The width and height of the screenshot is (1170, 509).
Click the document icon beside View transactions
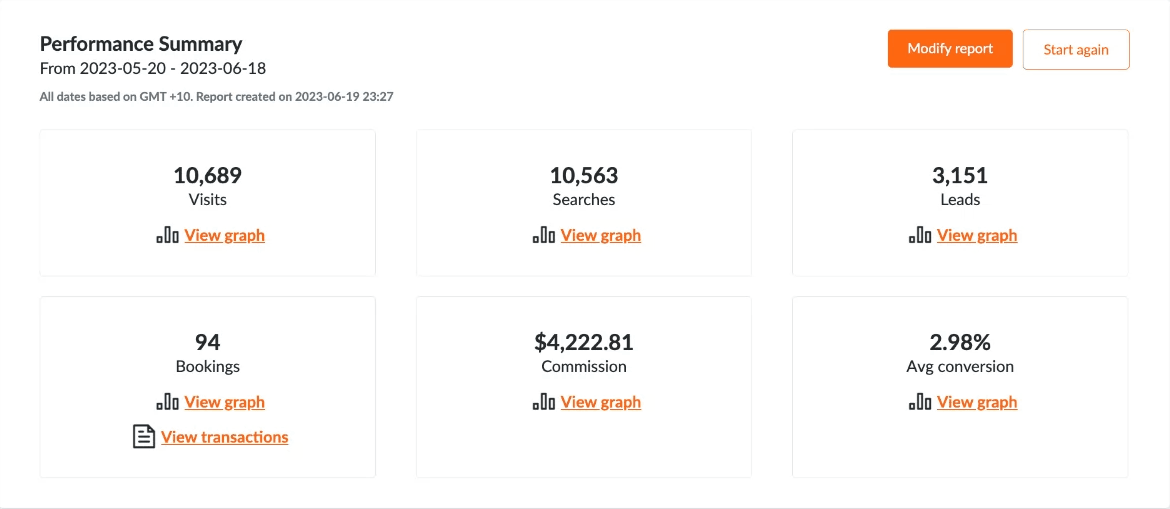[143, 437]
